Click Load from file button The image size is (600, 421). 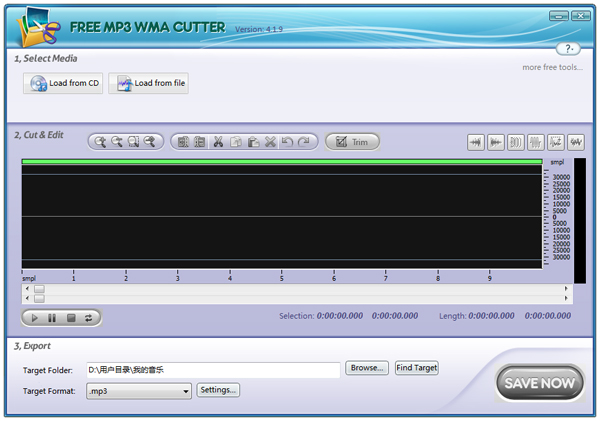click(x=148, y=84)
